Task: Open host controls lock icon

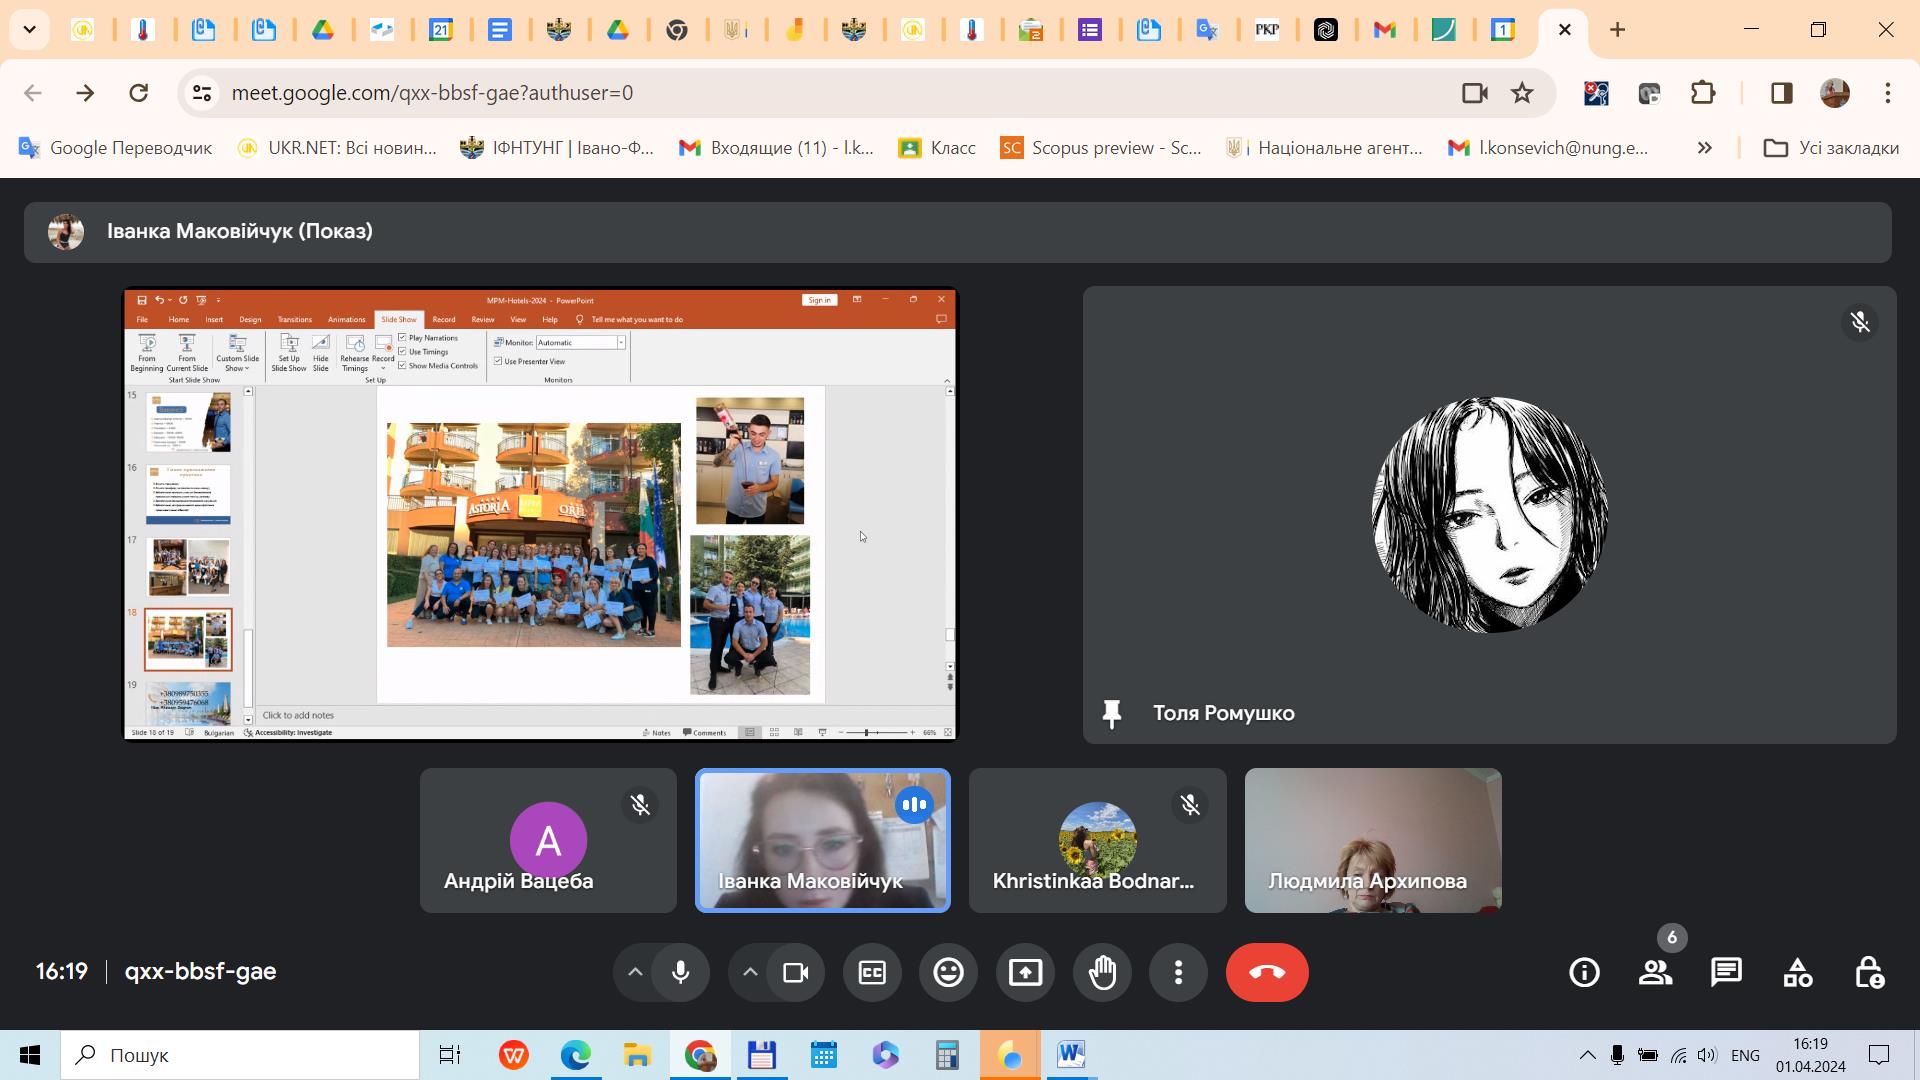Action: (1869, 972)
